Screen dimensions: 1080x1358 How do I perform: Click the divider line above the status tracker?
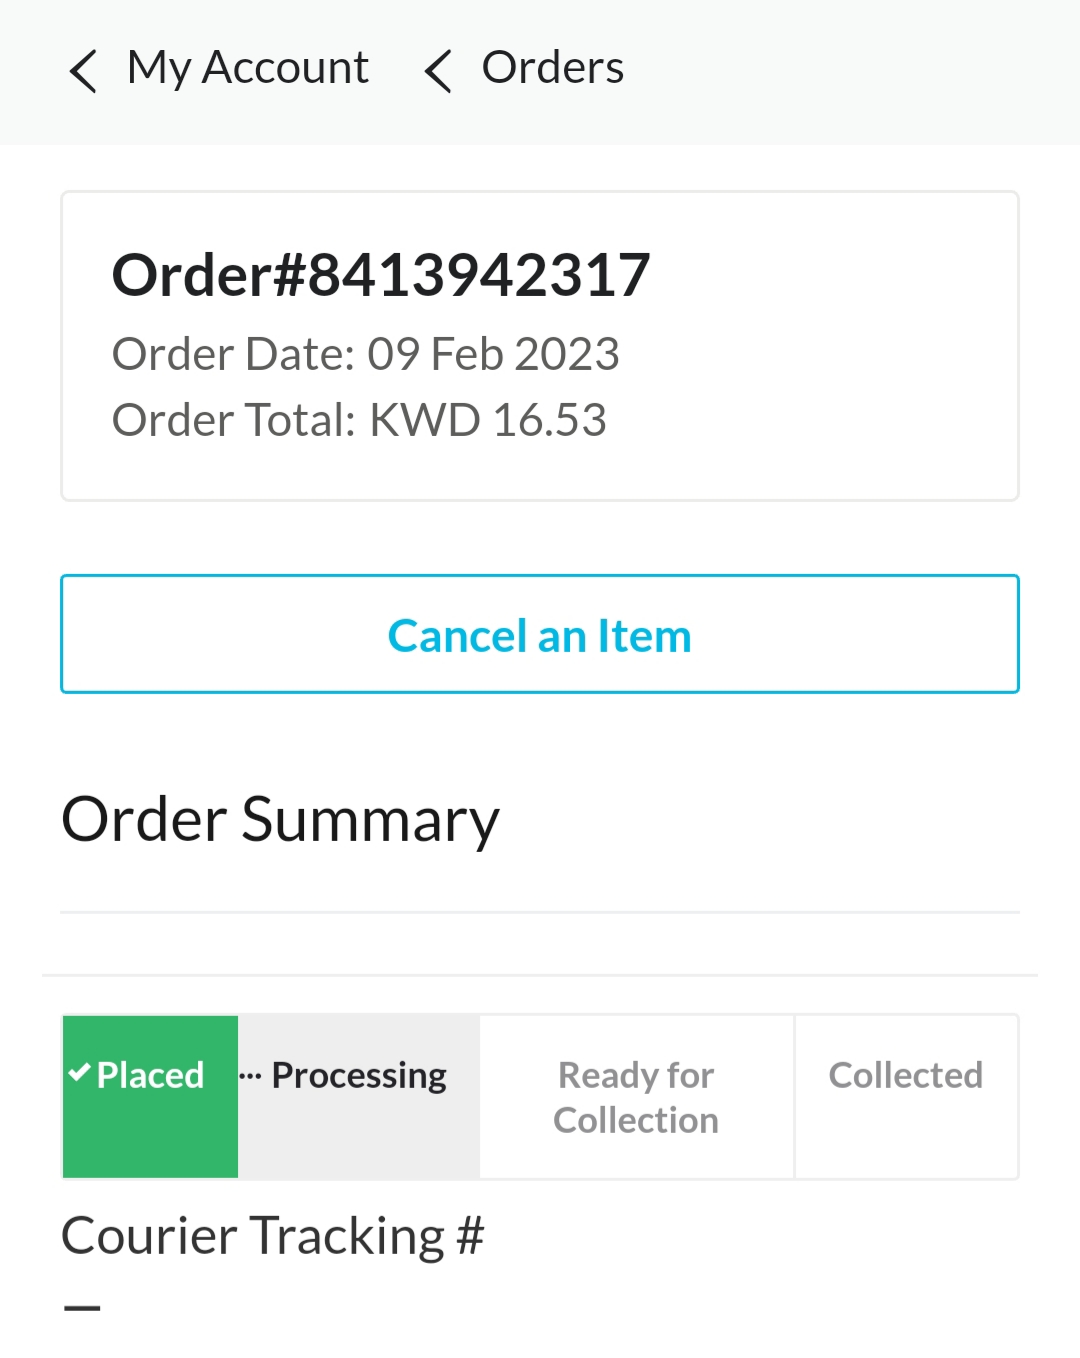(540, 975)
